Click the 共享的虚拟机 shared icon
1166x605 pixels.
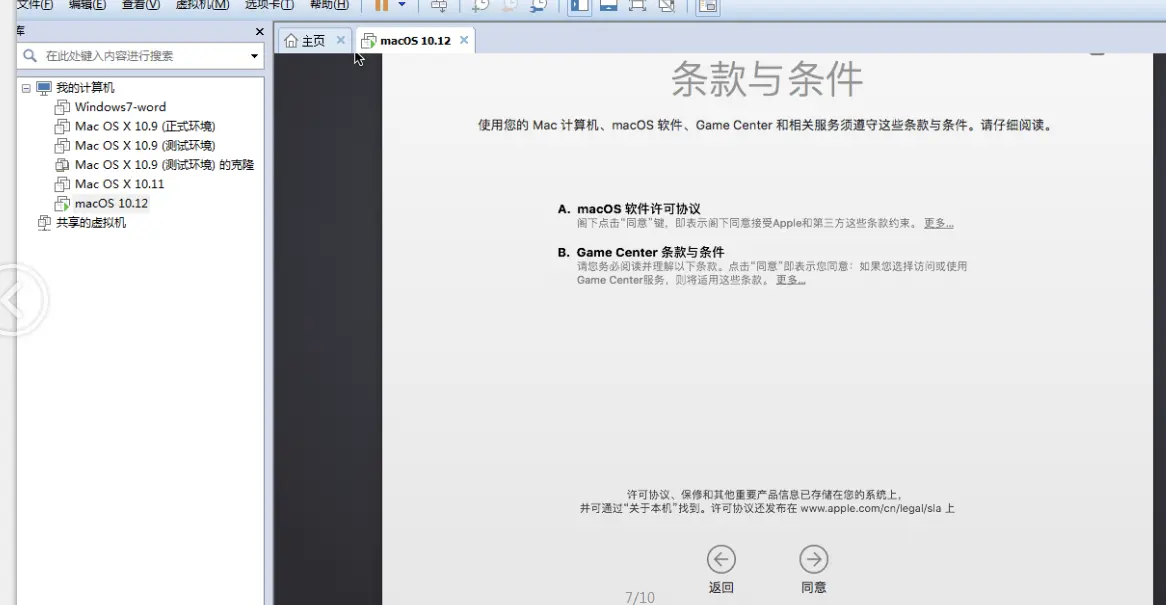tap(44, 223)
